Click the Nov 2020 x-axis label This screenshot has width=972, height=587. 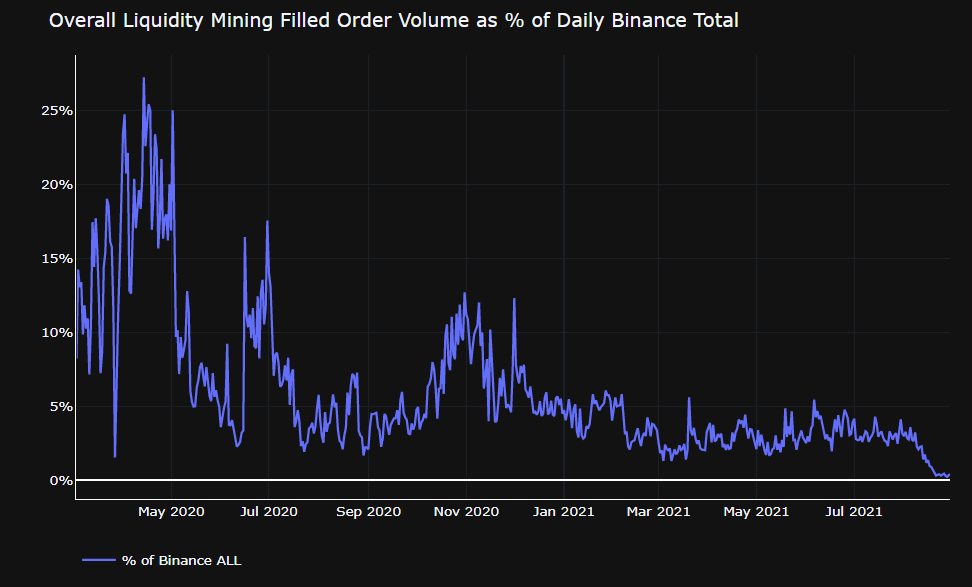466,512
